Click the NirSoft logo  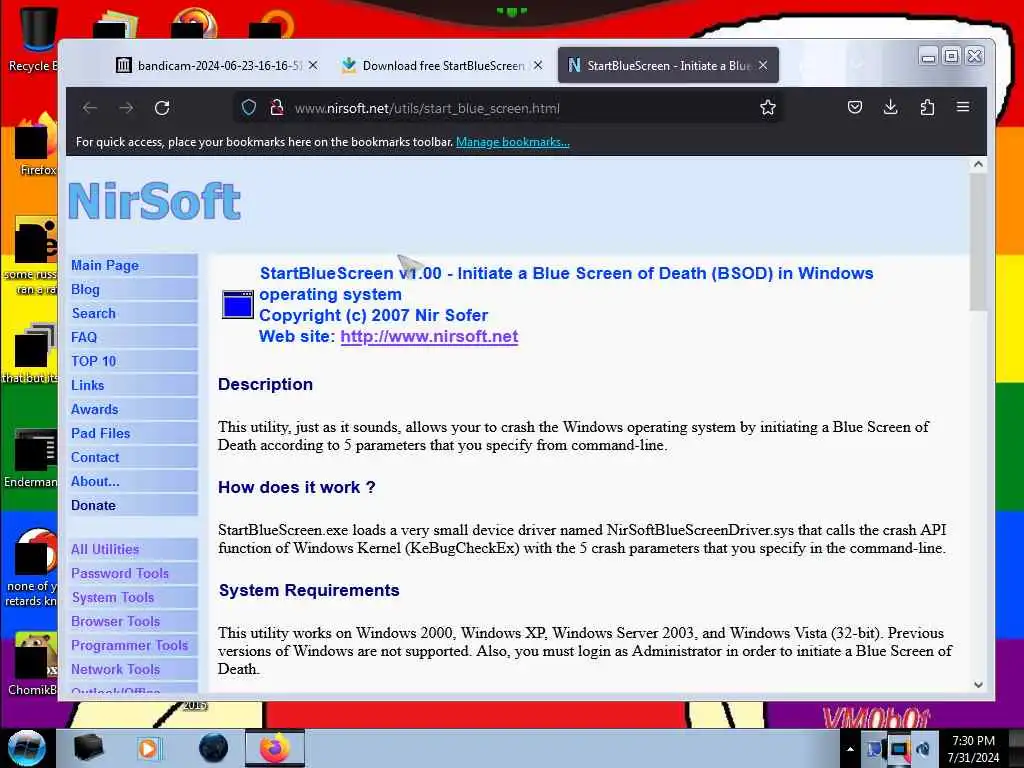pyautogui.click(x=154, y=201)
